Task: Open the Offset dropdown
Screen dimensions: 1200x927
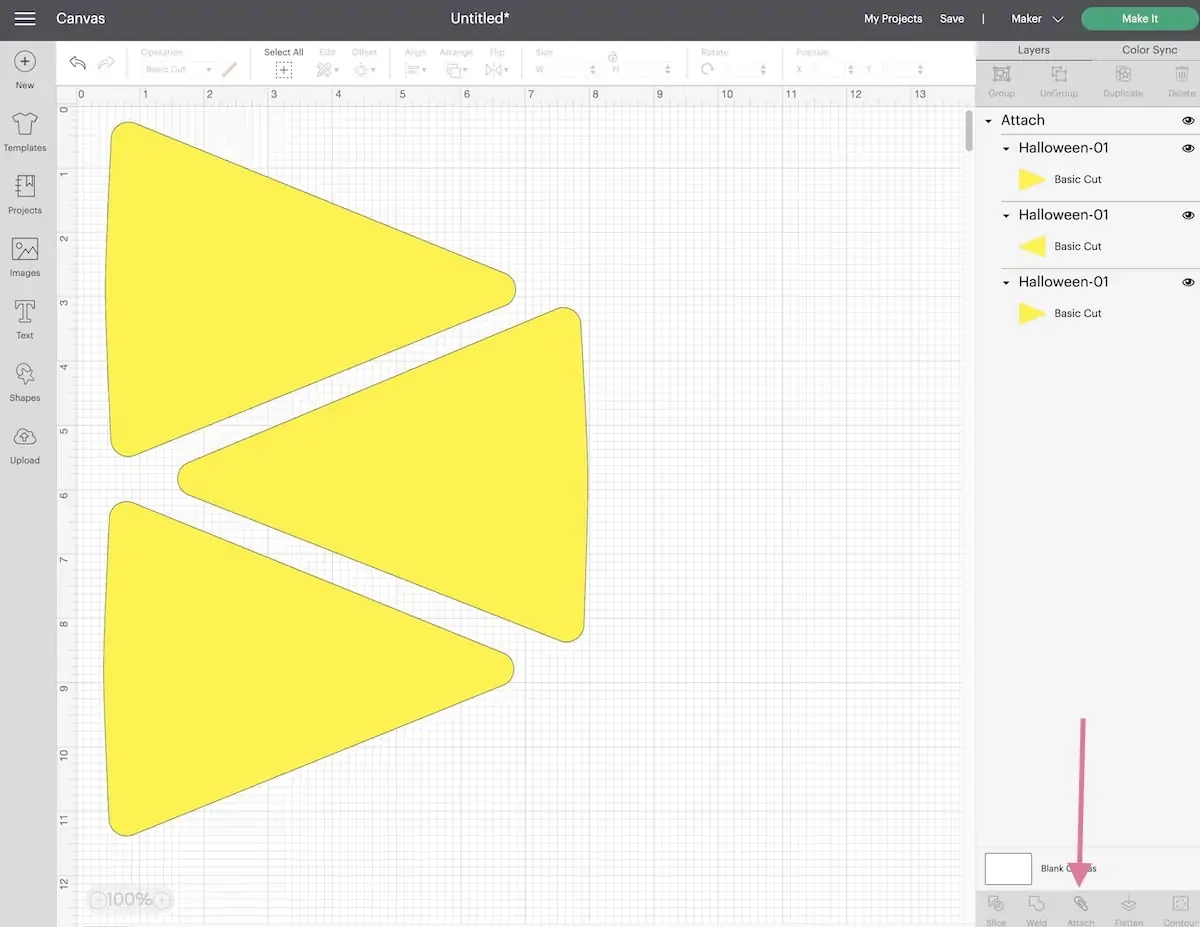Action: [364, 70]
